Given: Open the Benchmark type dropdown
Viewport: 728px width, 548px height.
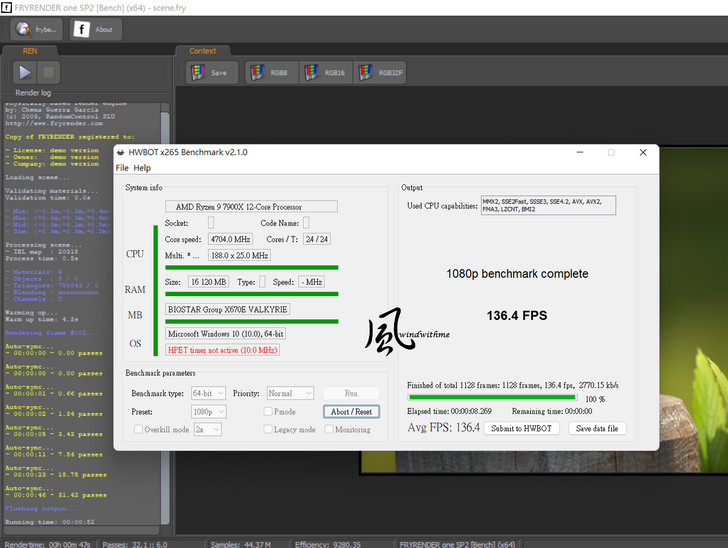Looking at the screenshot, I should tap(208, 394).
